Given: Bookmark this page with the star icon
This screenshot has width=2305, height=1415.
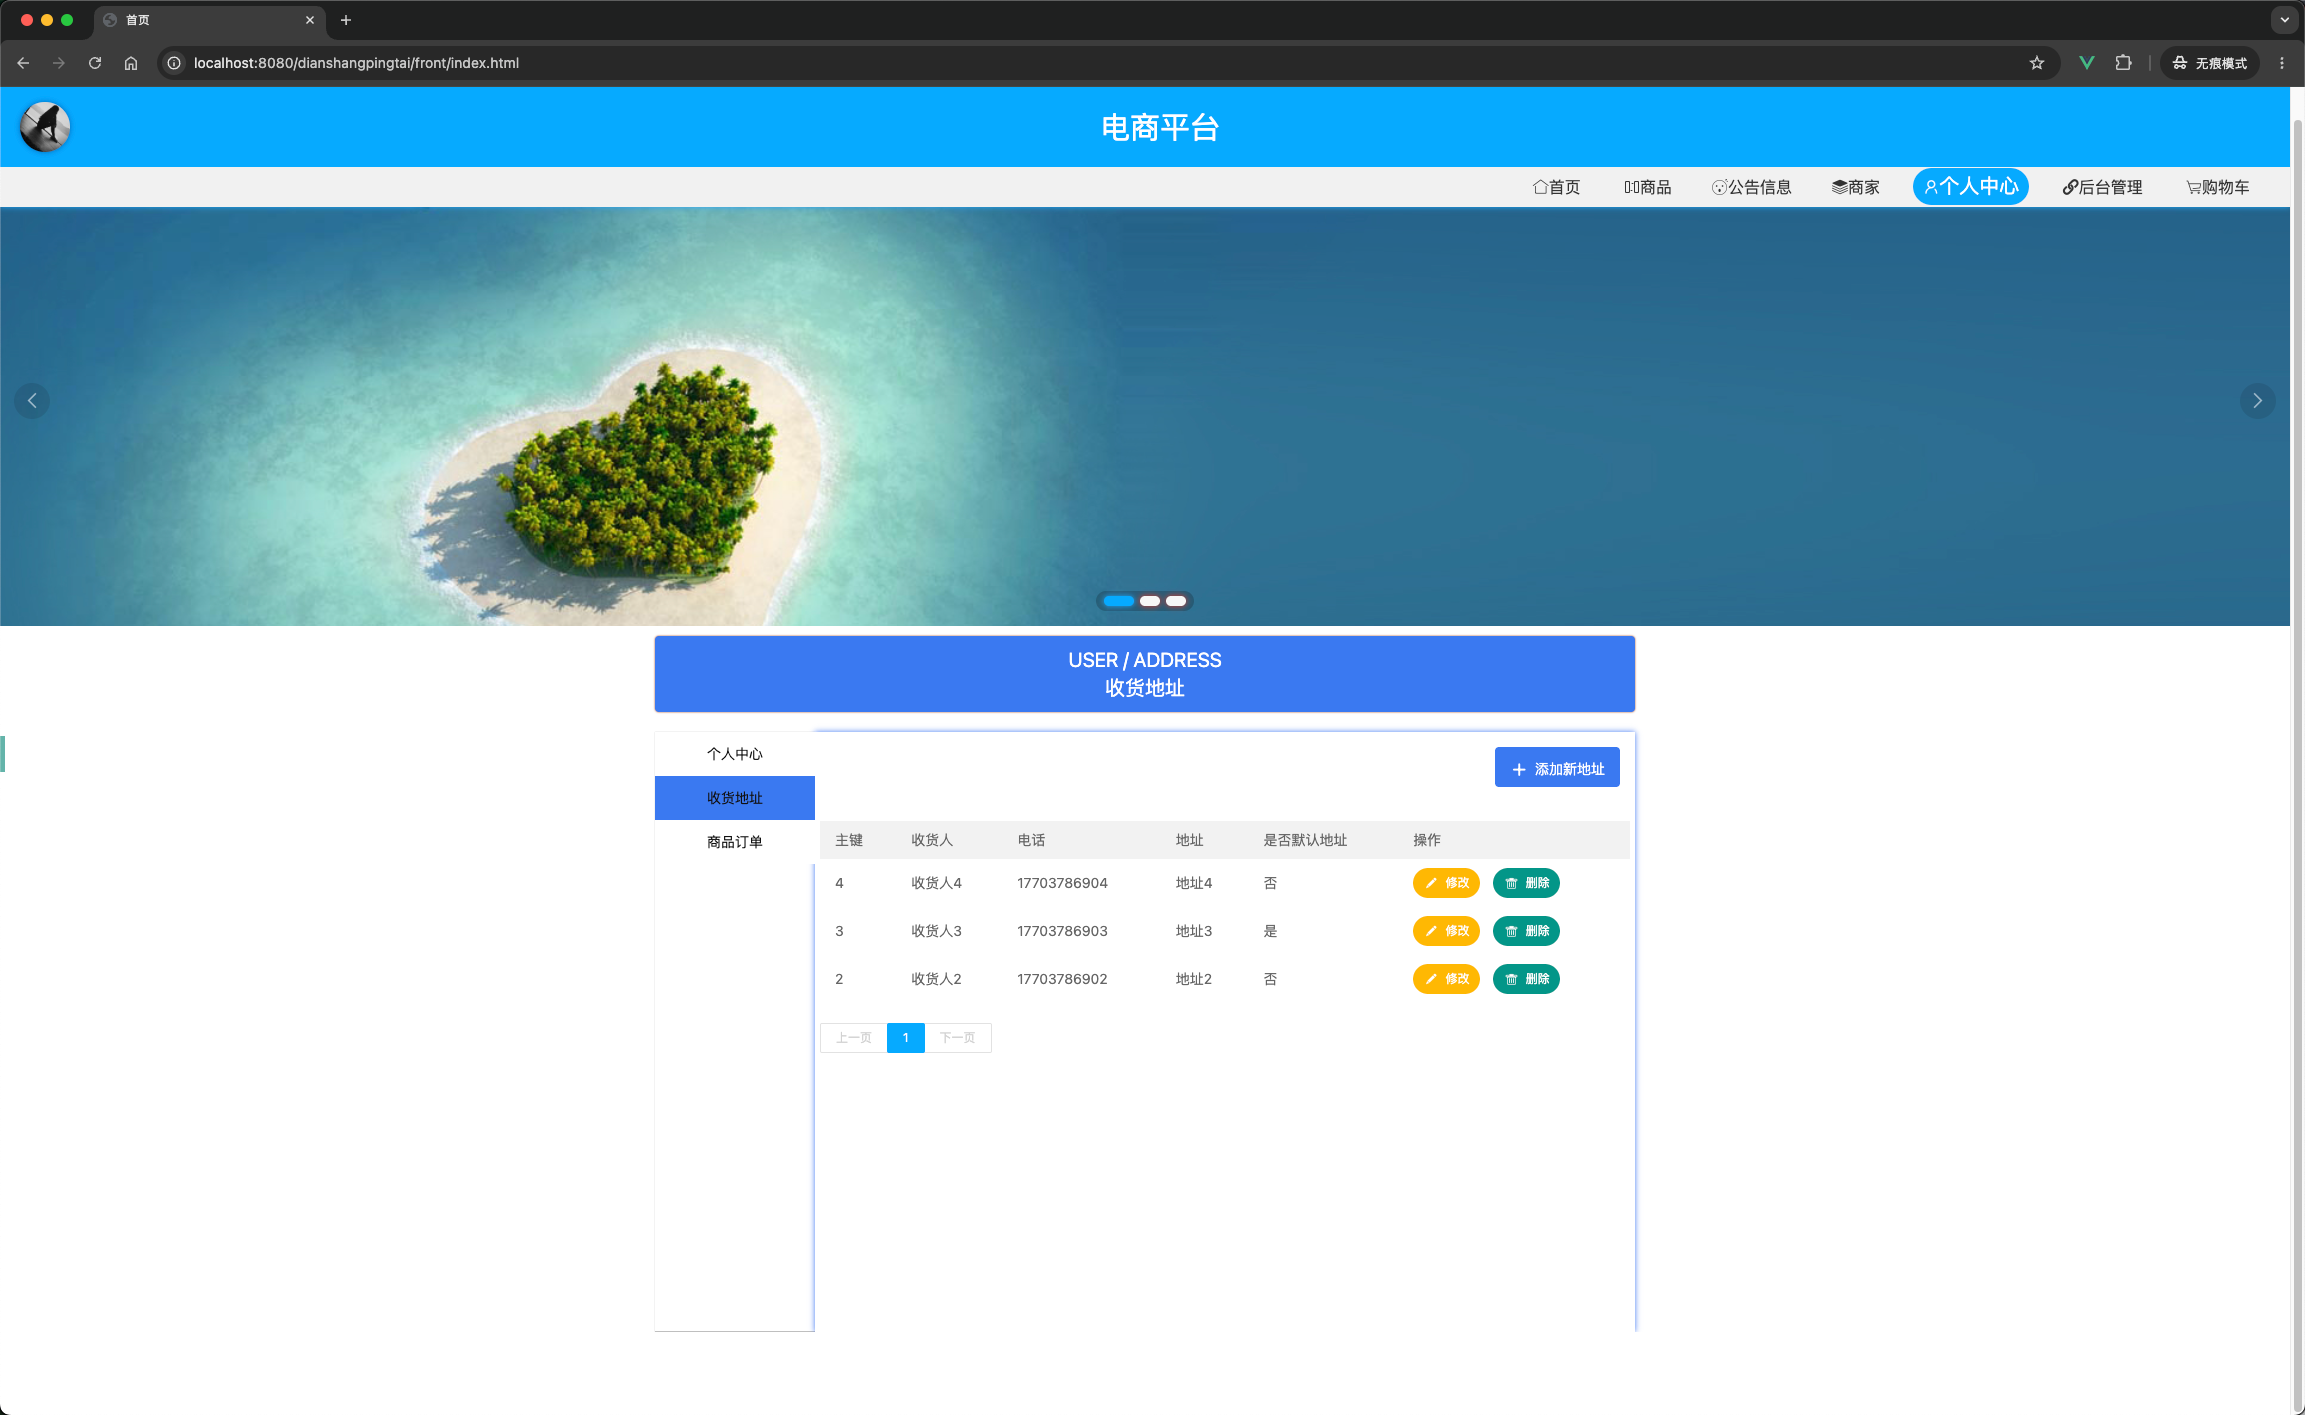Looking at the screenshot, I should click(2037, 63).
